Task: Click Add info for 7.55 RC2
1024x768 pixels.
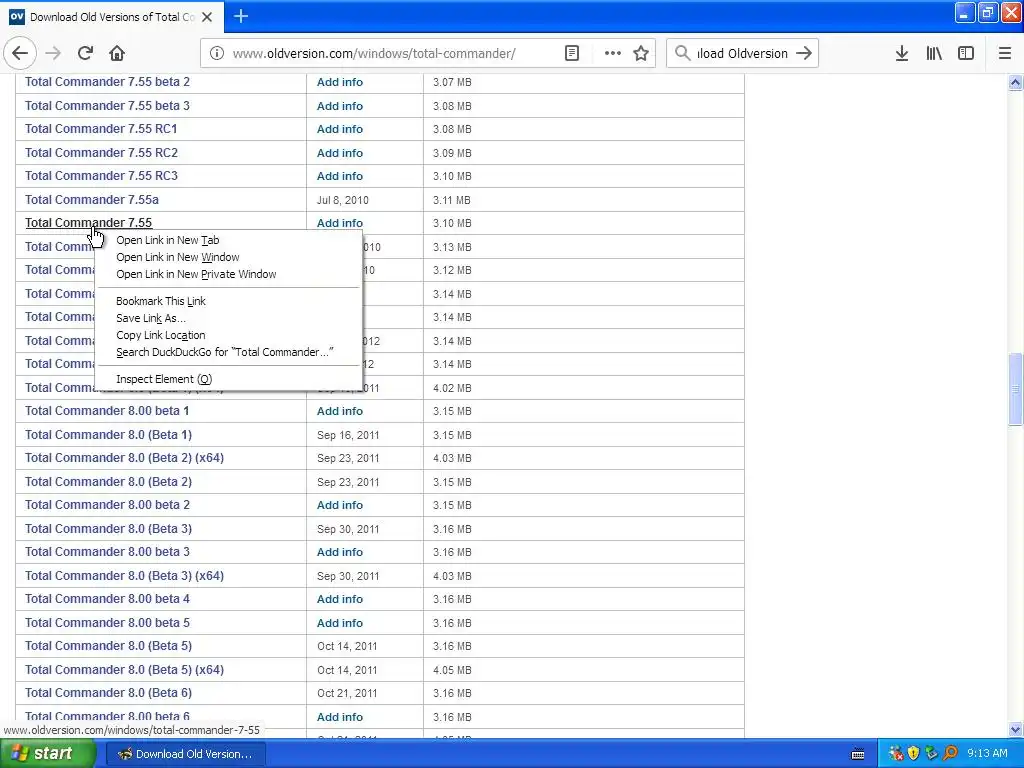Action: coord(340,153)
